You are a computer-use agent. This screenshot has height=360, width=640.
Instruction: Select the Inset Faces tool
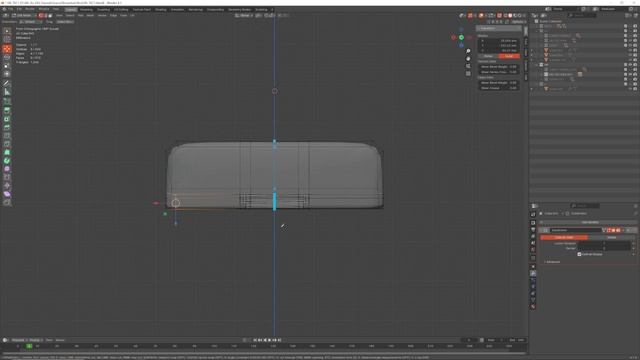click(x=7, y=119)
